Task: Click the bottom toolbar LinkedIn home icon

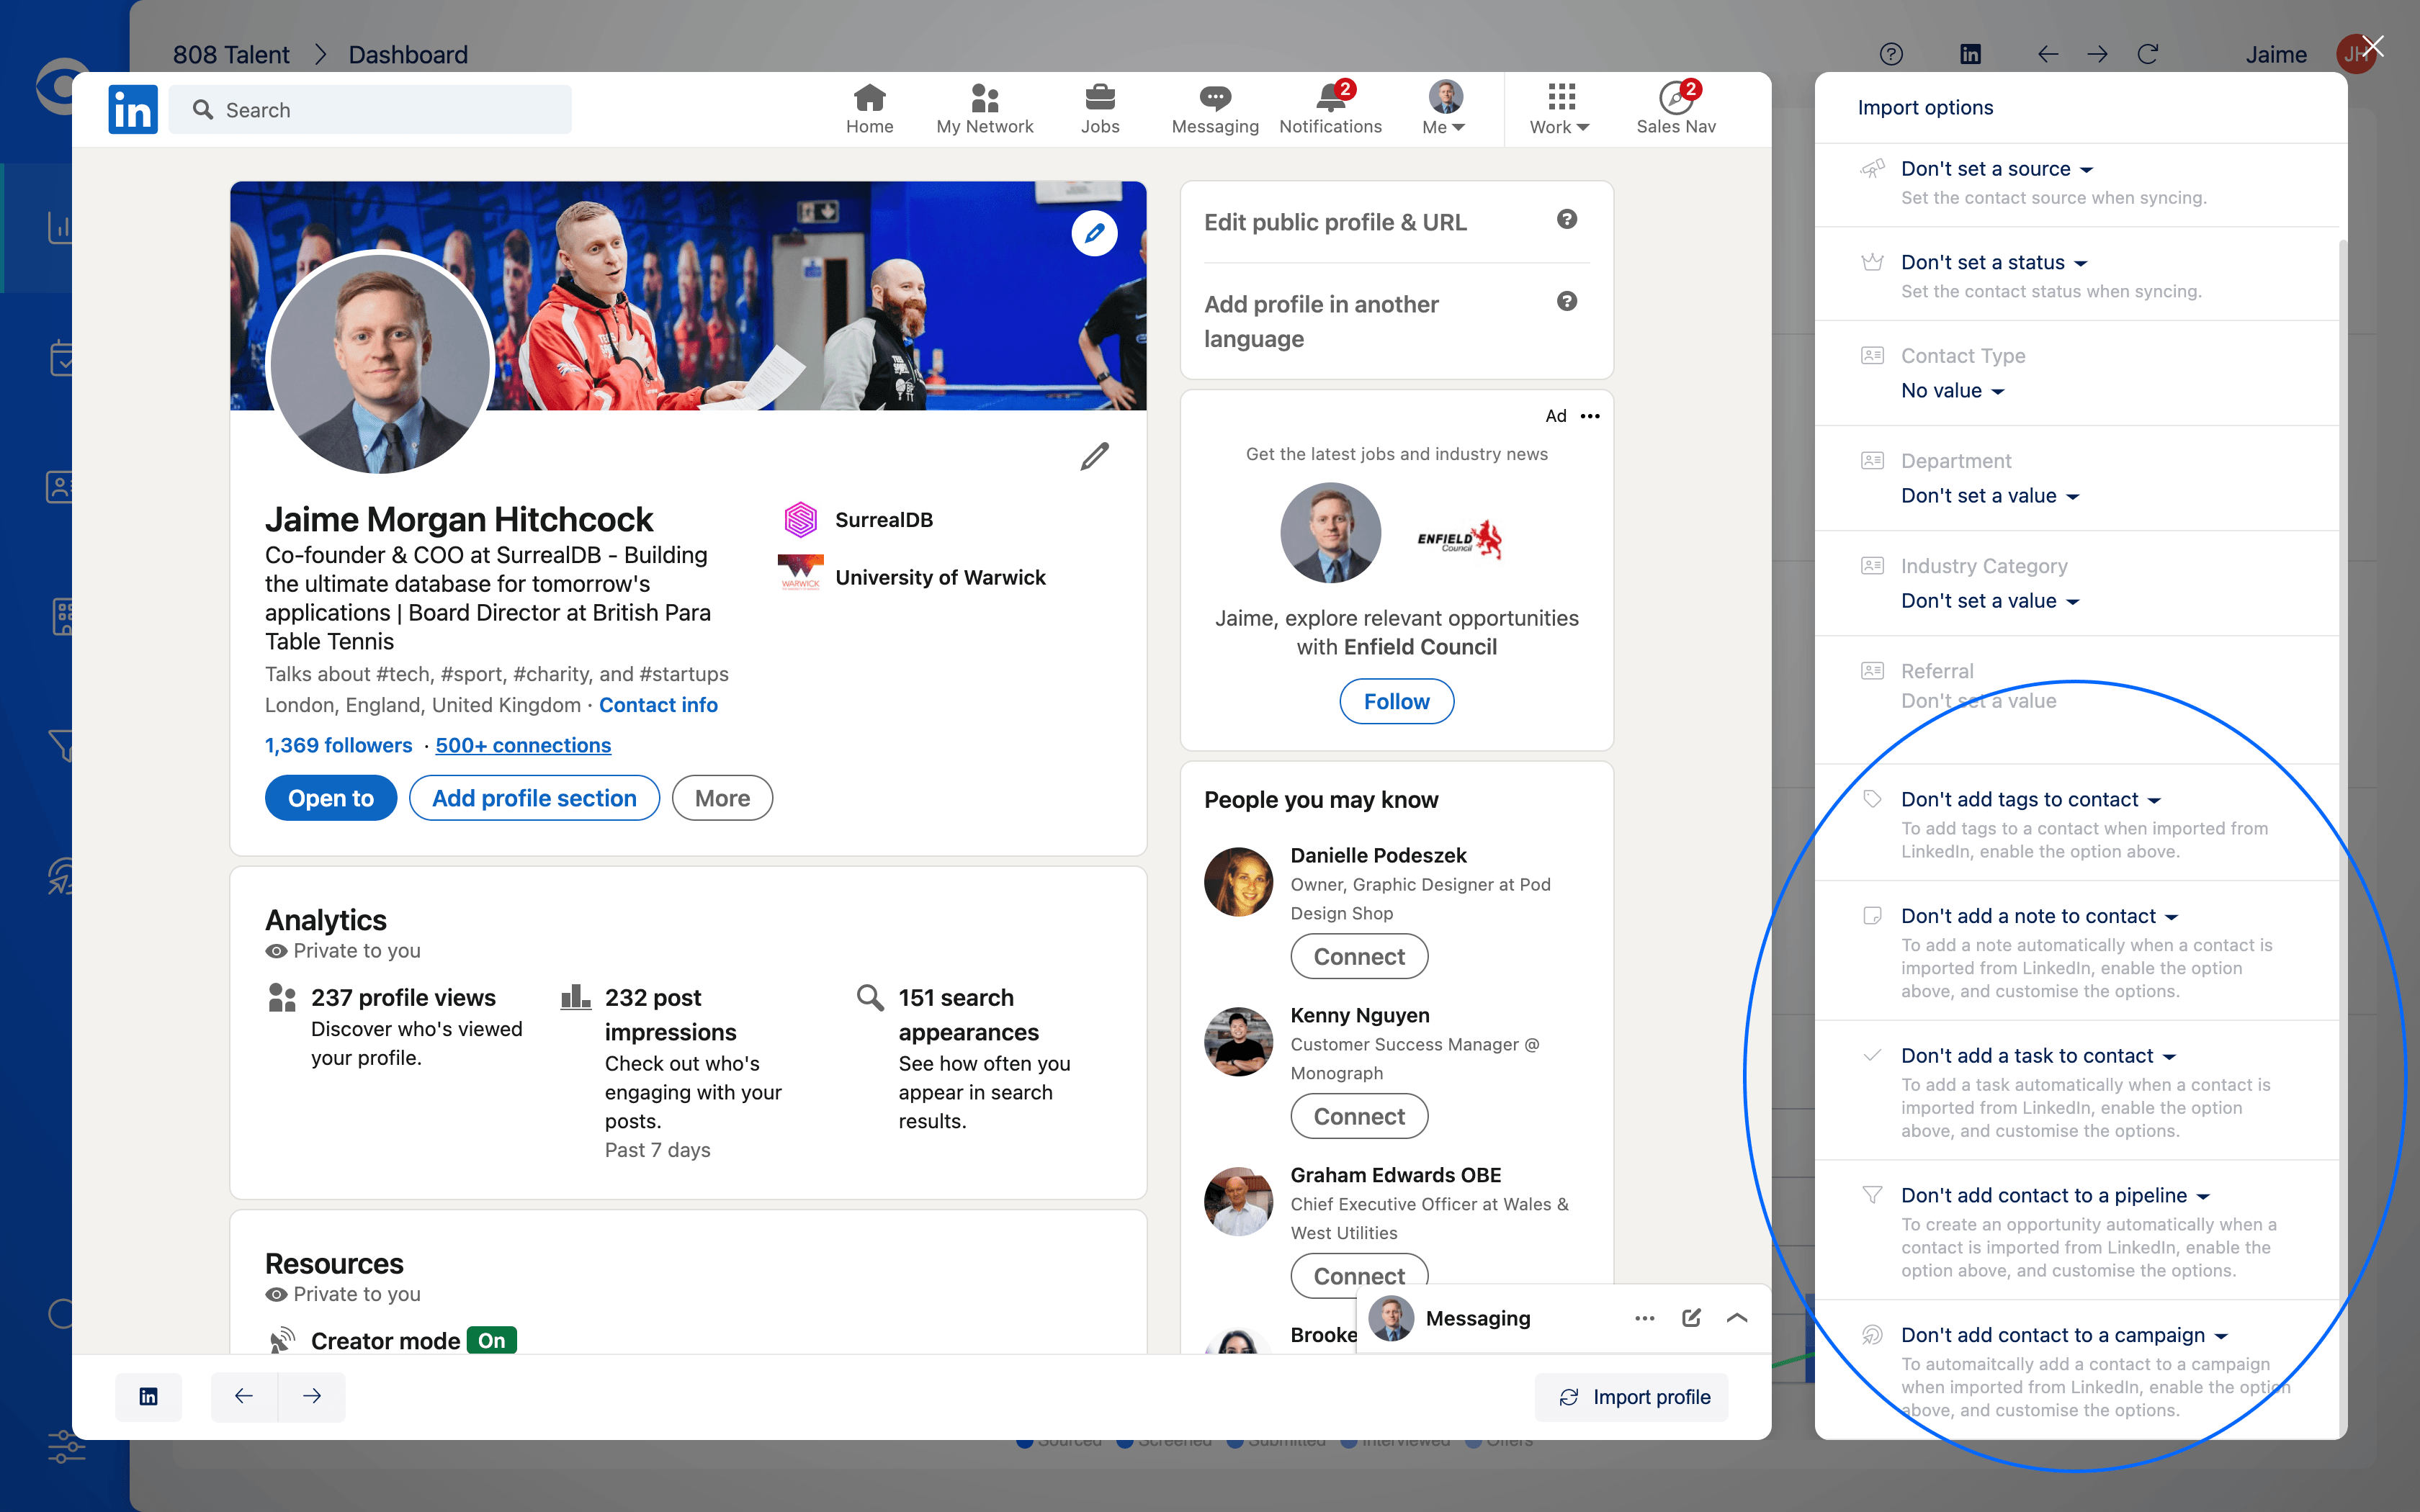Action: (x=148, y=1396)
